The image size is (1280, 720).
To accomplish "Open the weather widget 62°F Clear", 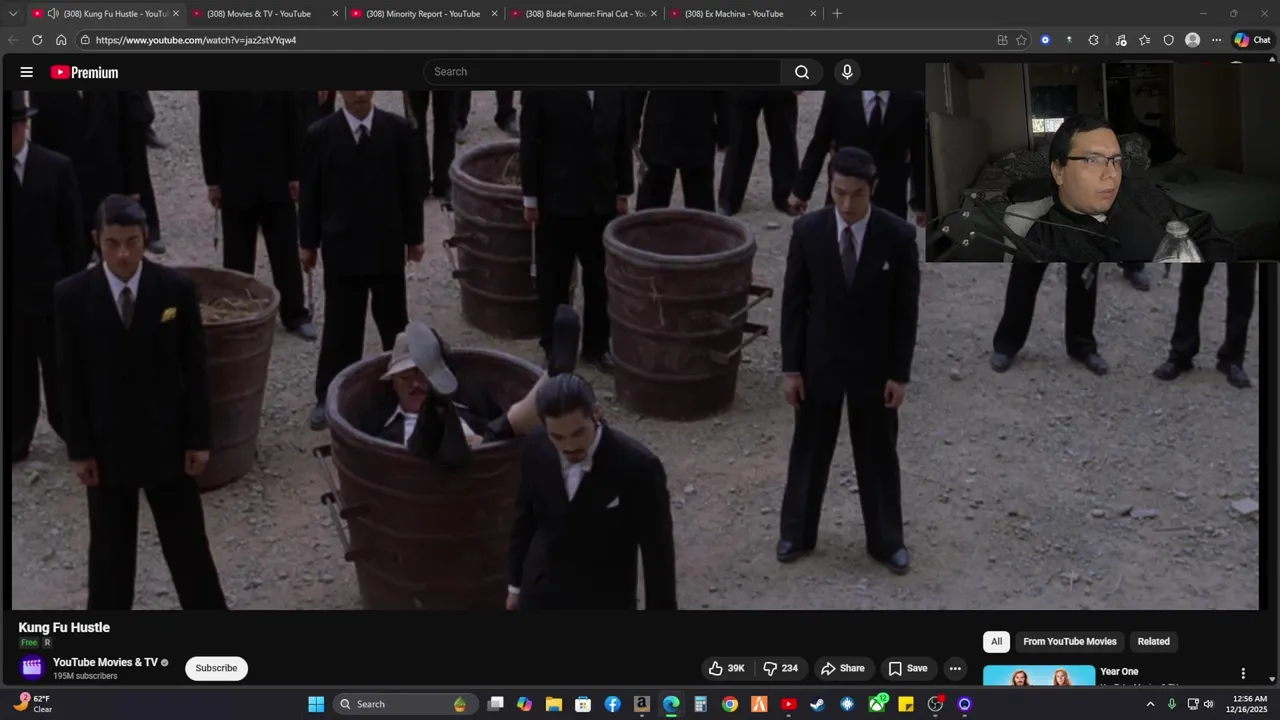I will (34, 704).
